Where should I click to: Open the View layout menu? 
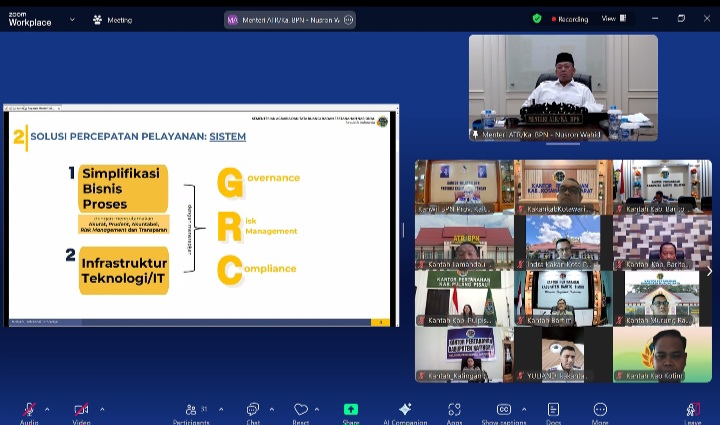614,19
